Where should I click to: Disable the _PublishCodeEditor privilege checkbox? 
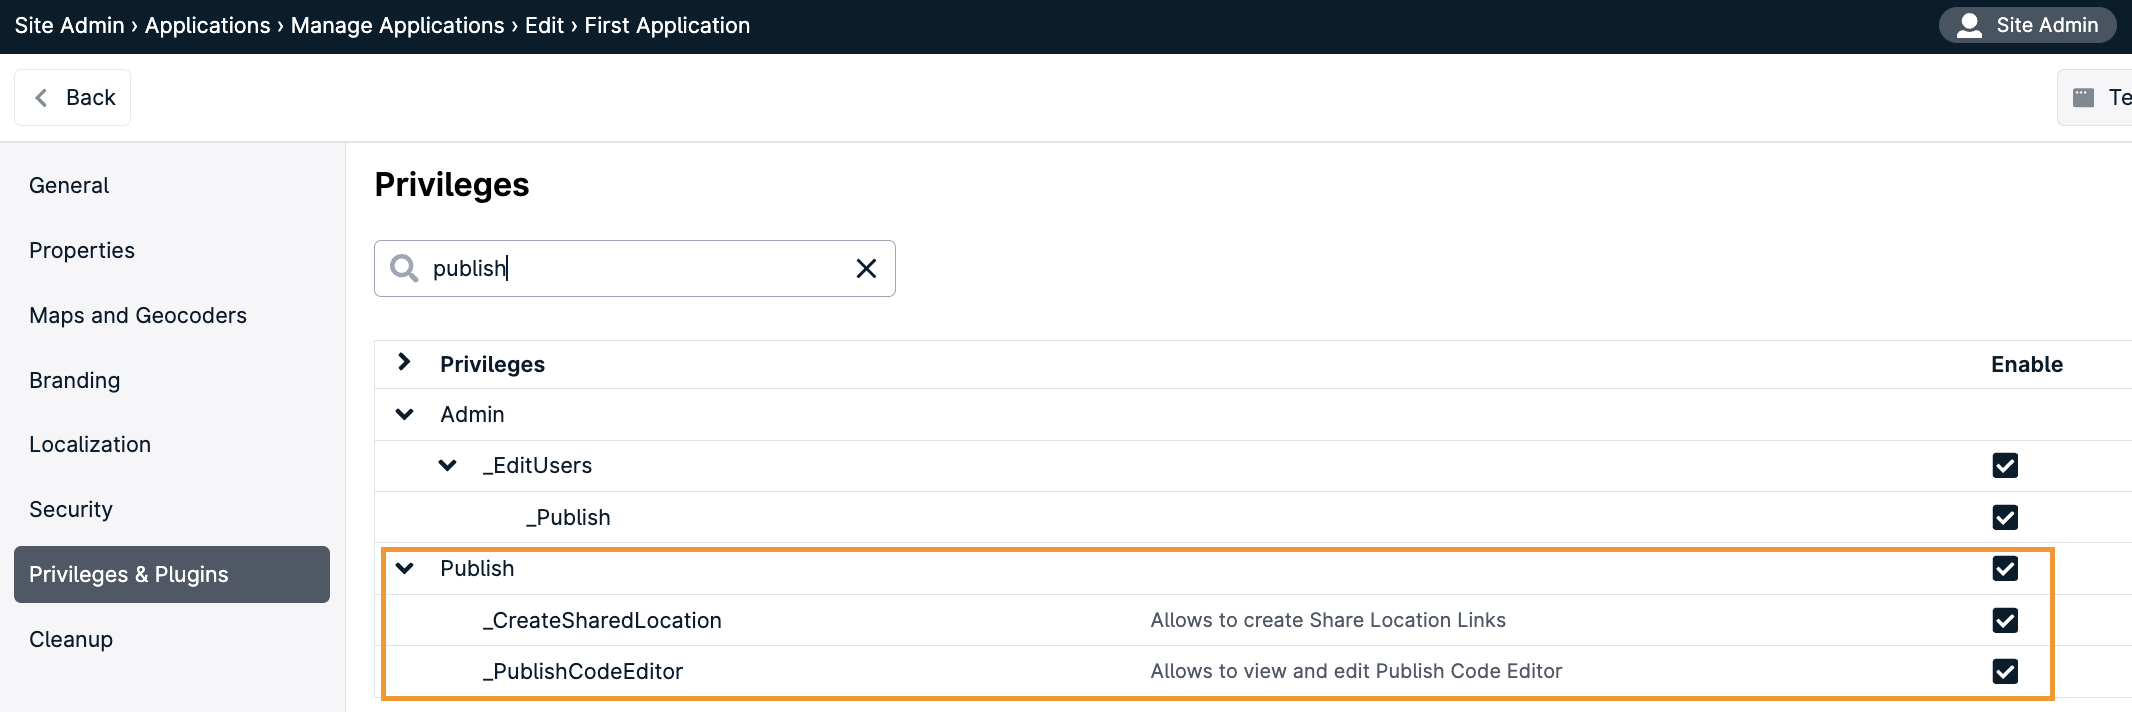(2005, 671)
